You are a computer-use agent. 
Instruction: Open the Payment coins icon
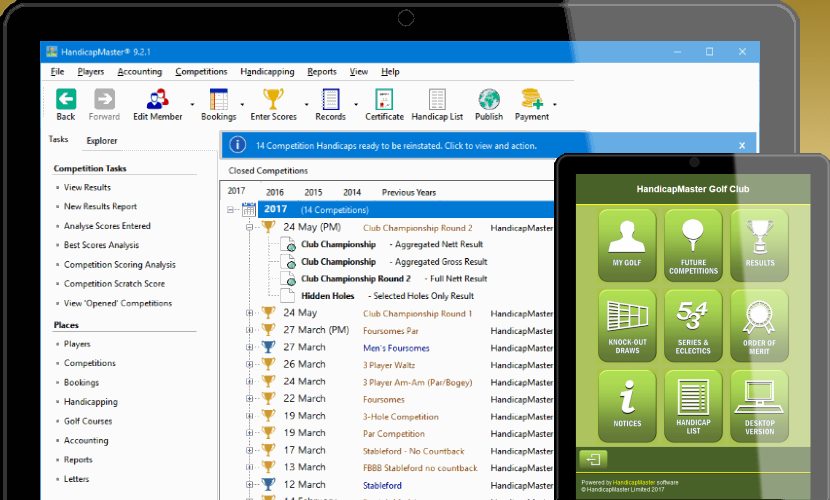tap(531, 100)
